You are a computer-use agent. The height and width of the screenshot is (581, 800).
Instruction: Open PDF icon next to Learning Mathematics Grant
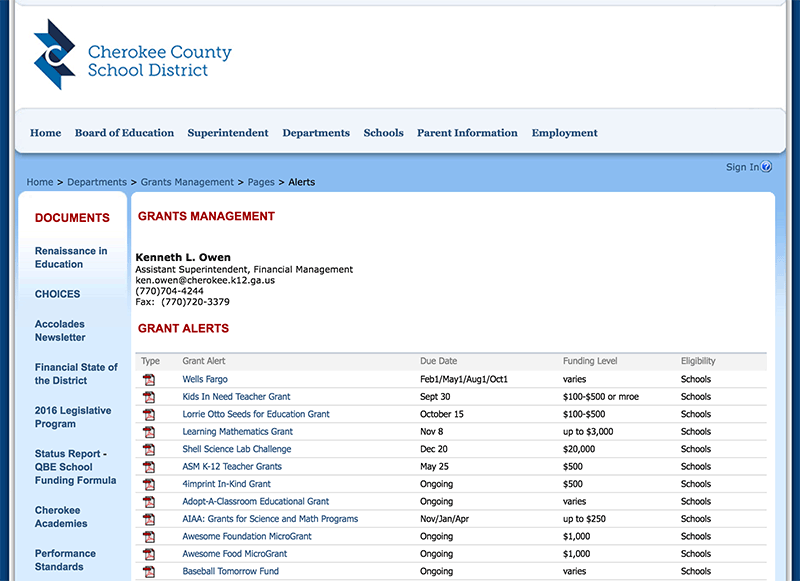click(x=149, y=432)
